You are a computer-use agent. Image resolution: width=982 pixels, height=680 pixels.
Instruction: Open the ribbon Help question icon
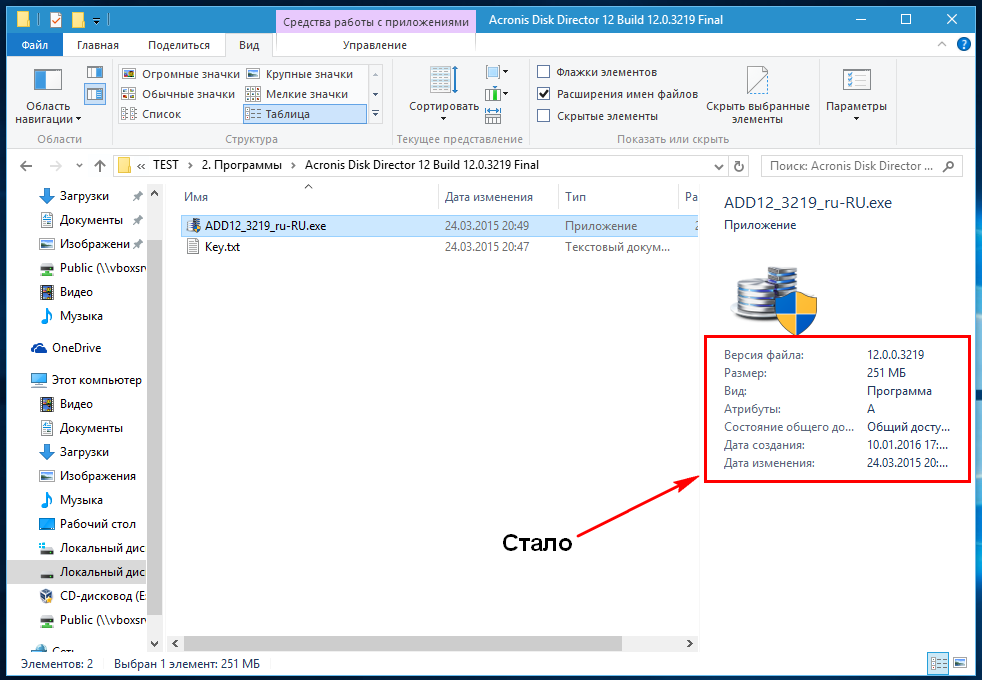click(x=964, y=44)
